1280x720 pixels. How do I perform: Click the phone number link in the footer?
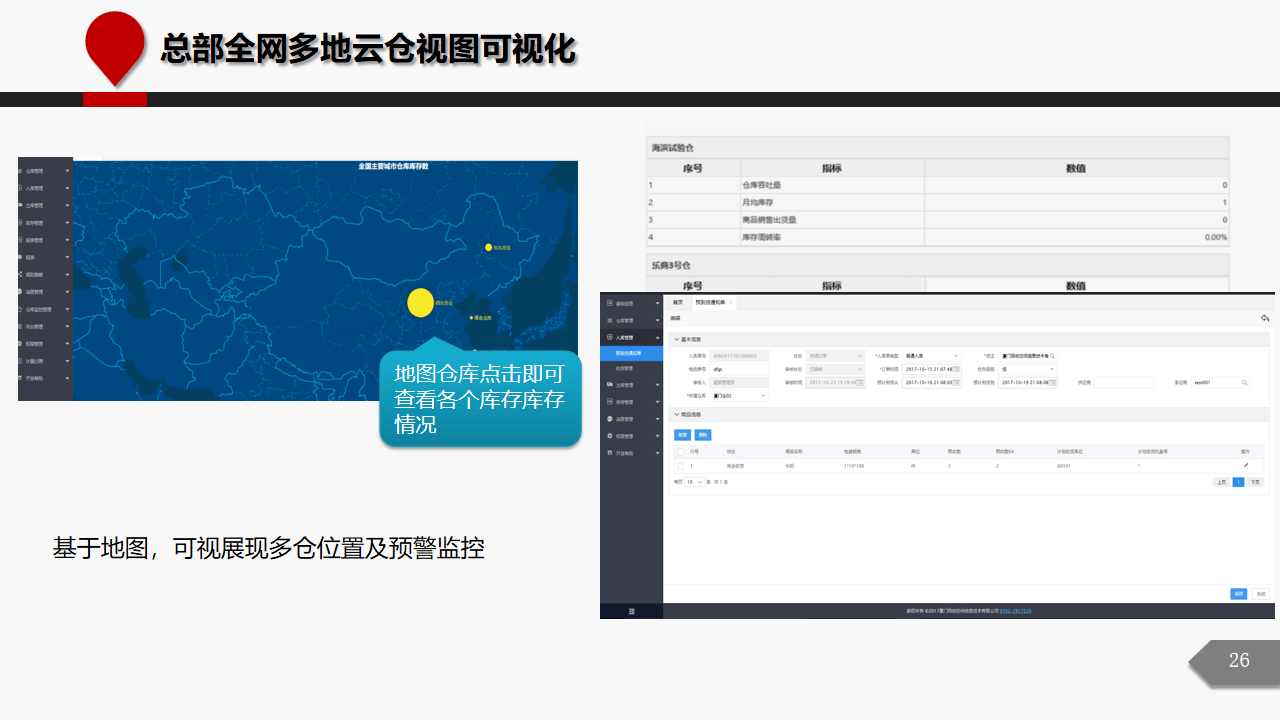[1016, 610]
